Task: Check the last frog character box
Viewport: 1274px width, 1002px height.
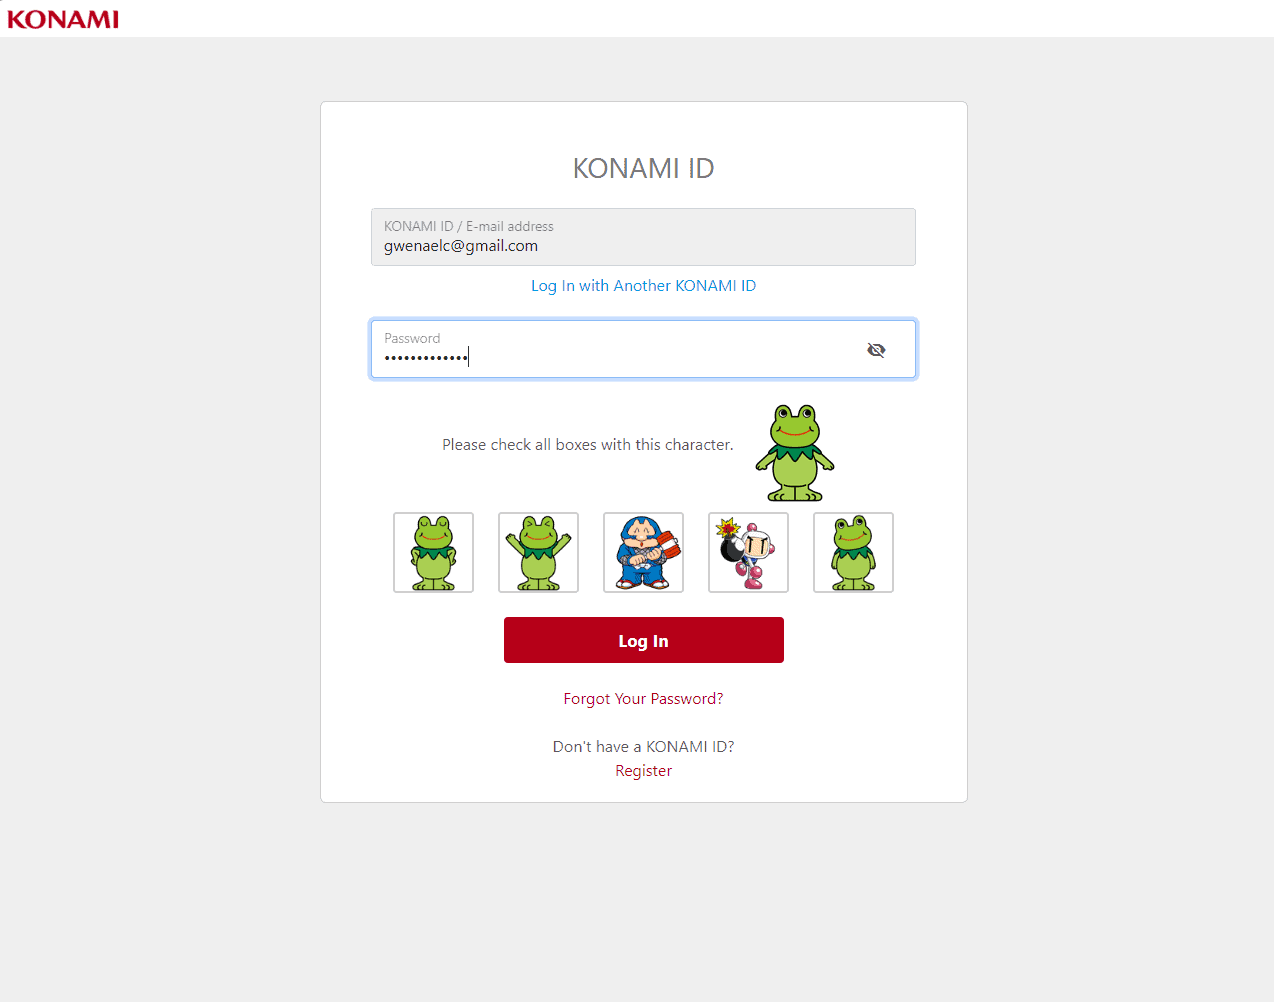Action: [853, 552]
